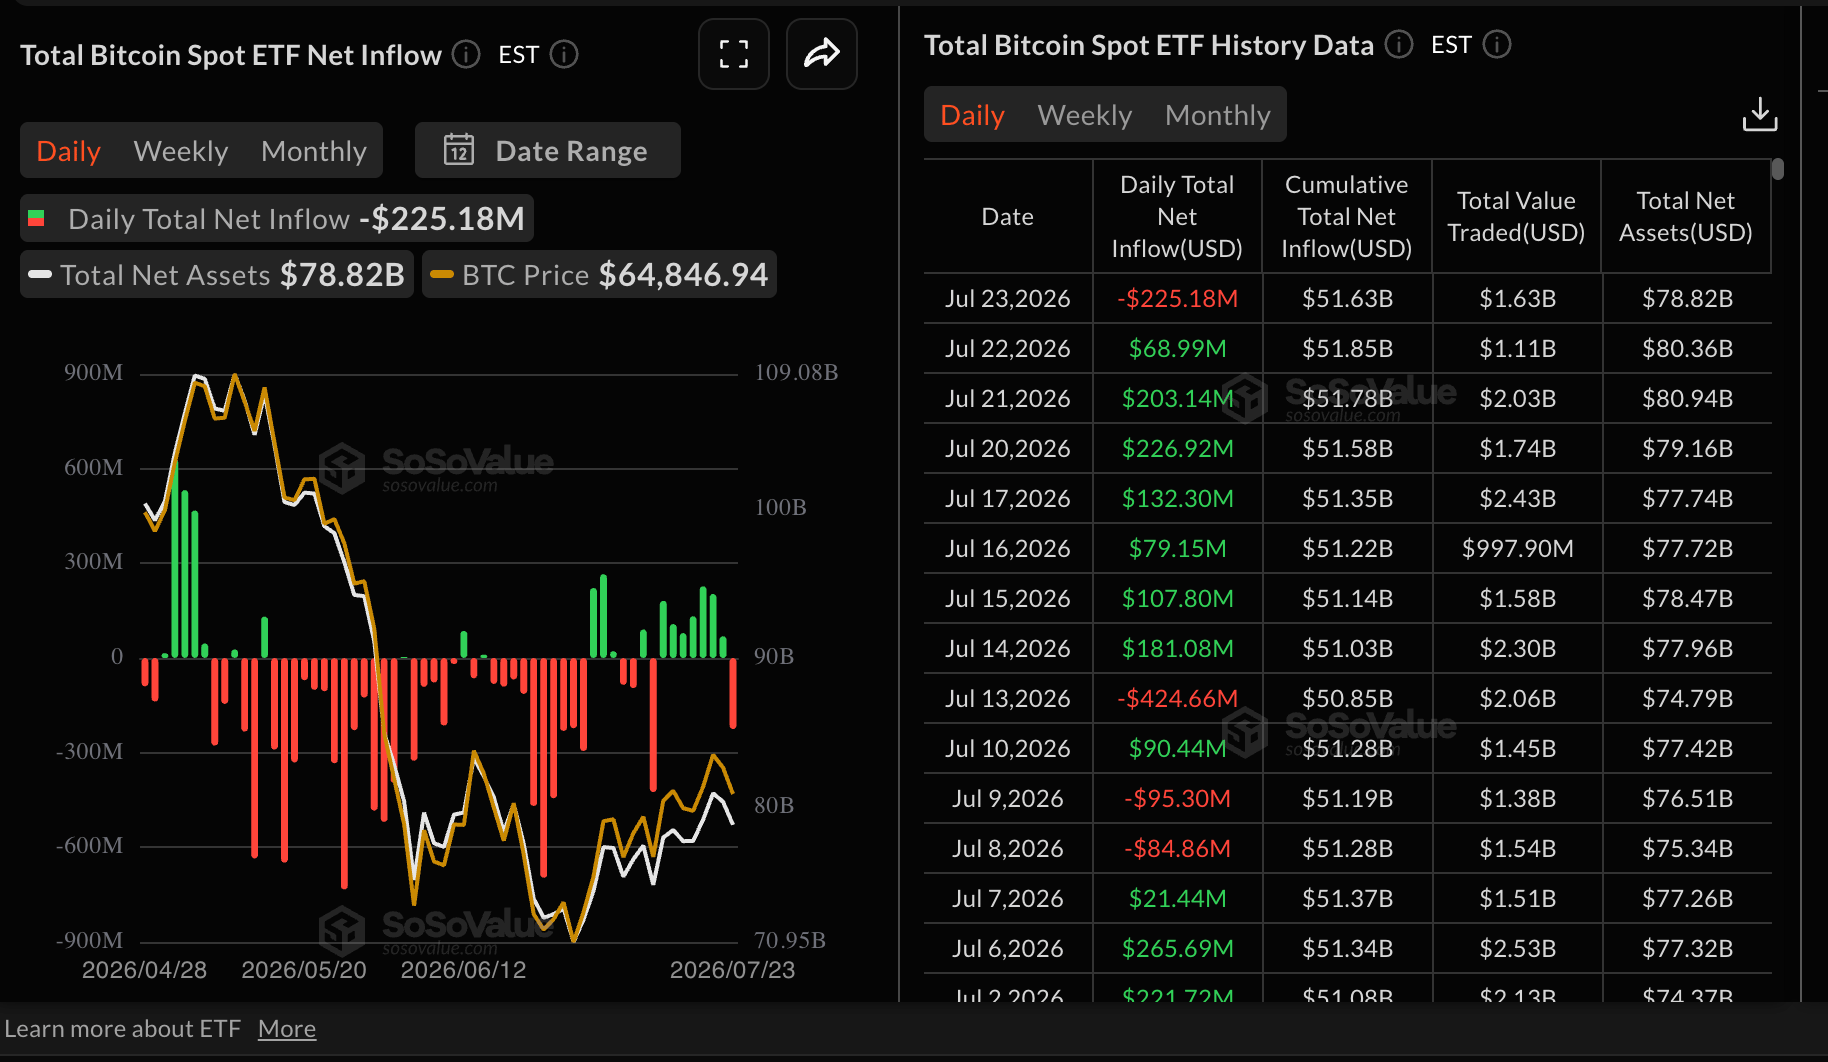
Task: Select the Jul 14,2026 date cell
Action: pos(1008,648)
